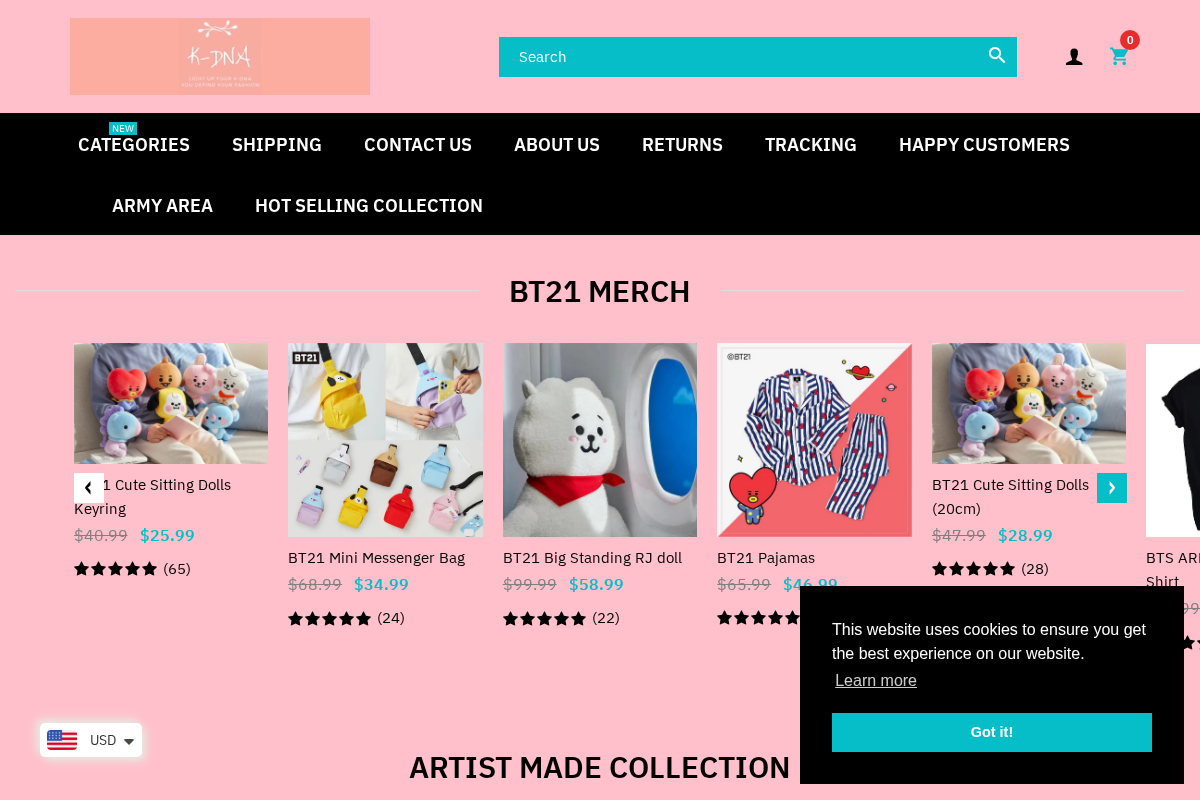Click the K-DNA store logo
This screenshot has height=800, width=1200.
click(219, 56)
